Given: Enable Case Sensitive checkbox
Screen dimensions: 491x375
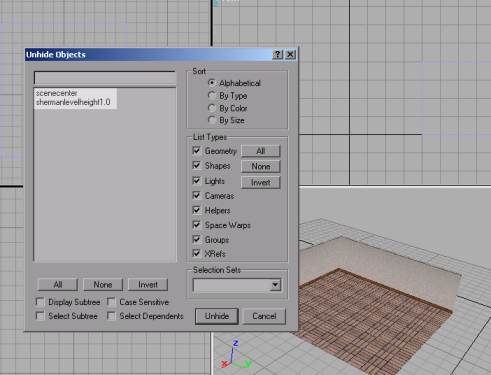Looking at the screenshot, I should pyautogui.click(x=111, y=302).
